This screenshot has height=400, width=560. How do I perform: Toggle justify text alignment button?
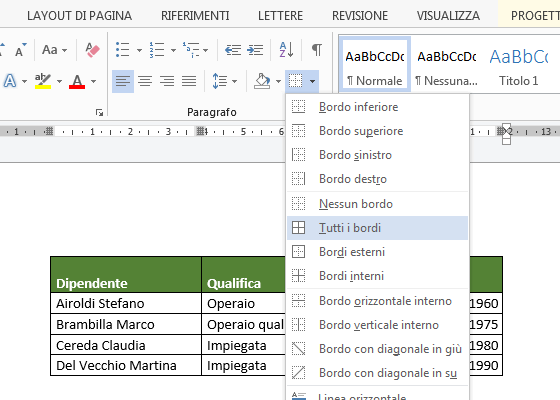pos(189,81)
